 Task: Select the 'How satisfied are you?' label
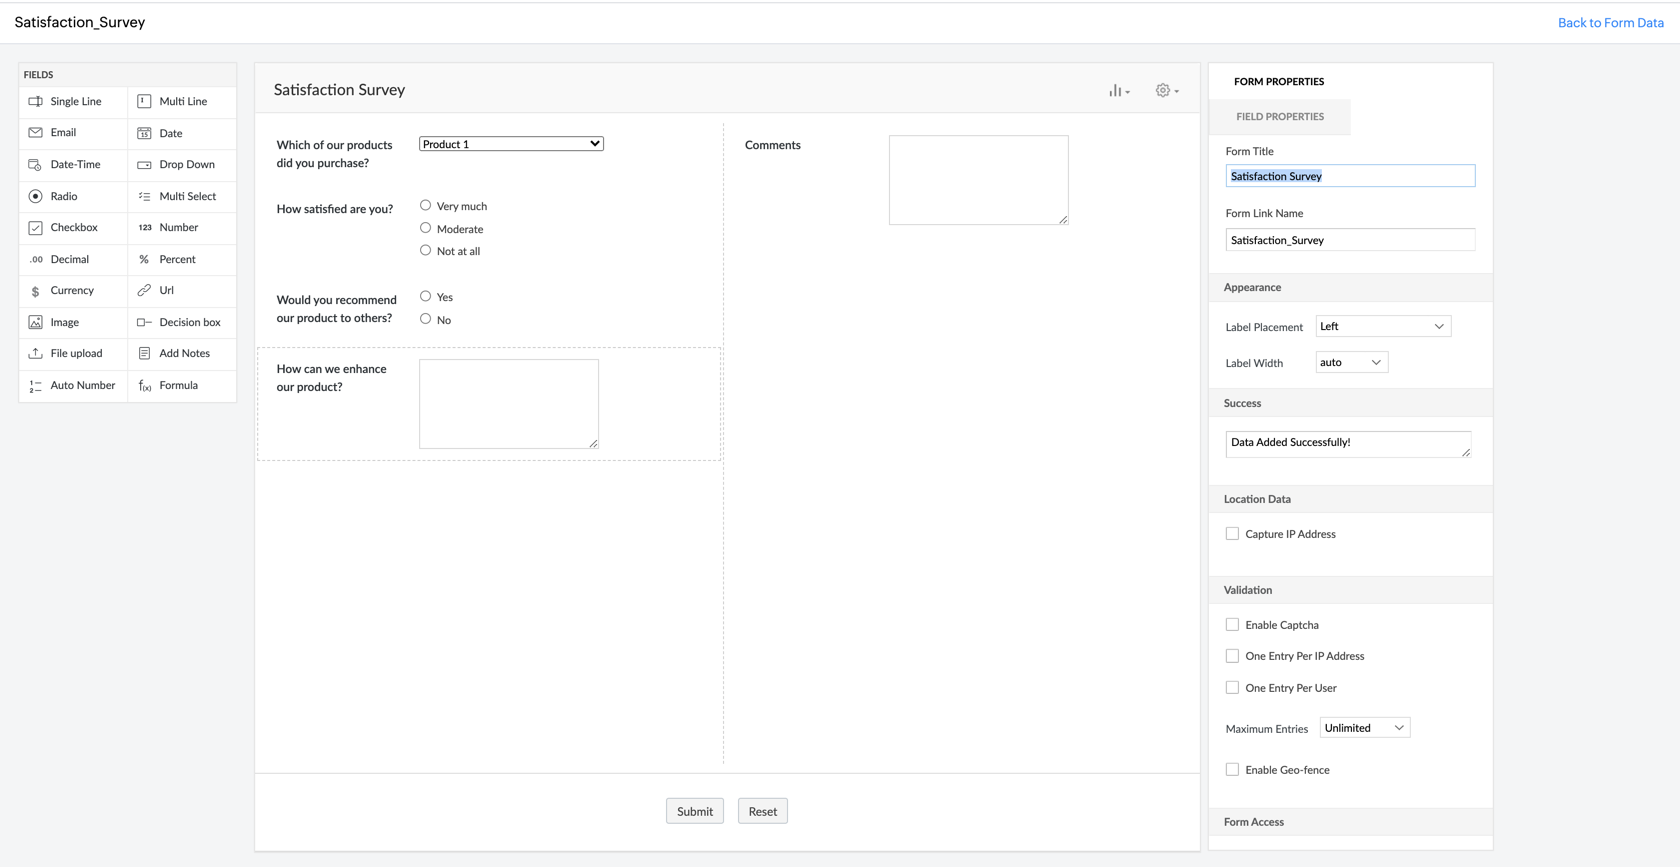pos(335,209)
